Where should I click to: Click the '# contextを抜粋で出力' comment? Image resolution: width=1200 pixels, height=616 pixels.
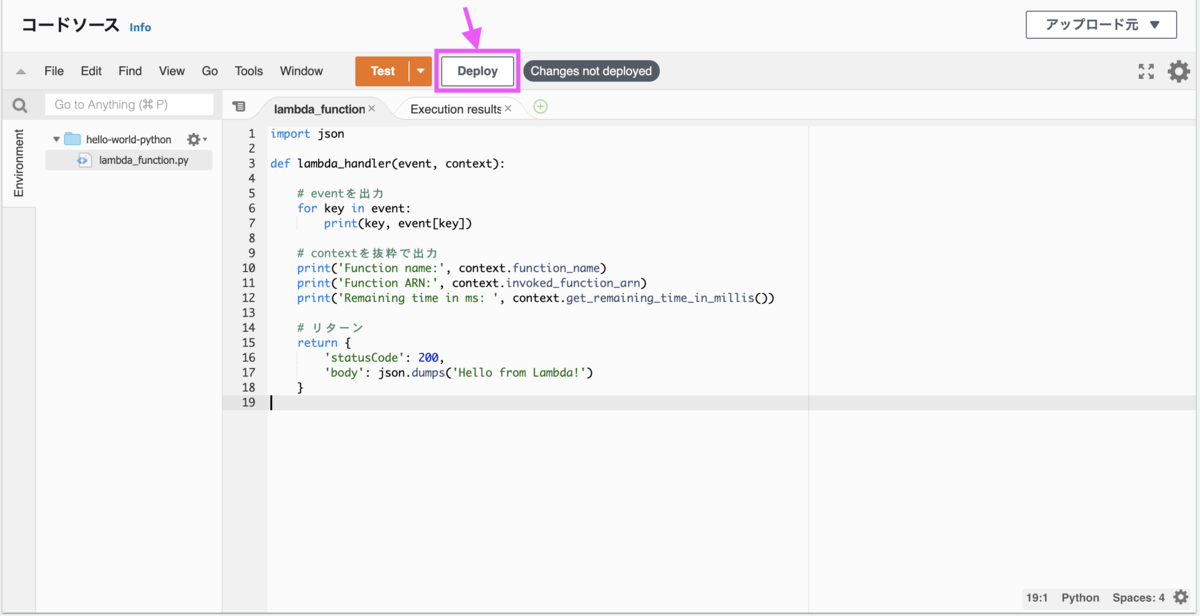coord(367,253)
